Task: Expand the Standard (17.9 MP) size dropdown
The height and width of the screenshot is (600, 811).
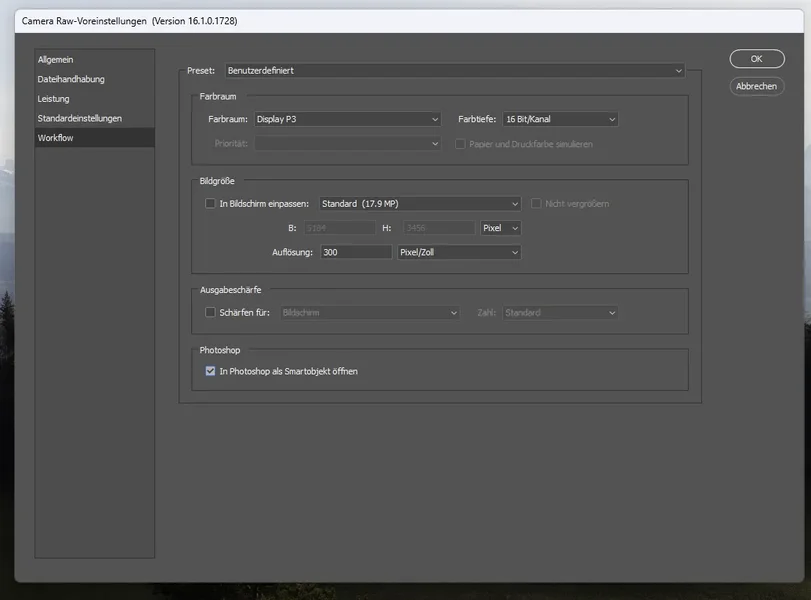Action: click(420, 204)
